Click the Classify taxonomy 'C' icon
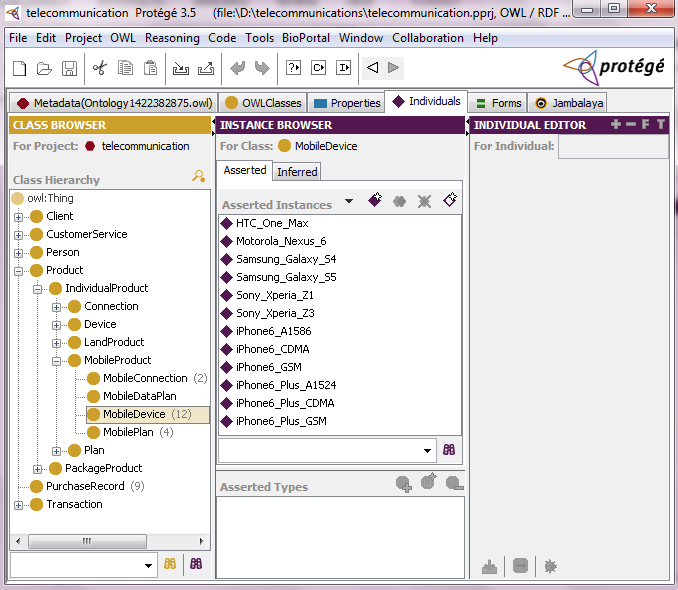The image size is (678, 590). pos(319,68)
